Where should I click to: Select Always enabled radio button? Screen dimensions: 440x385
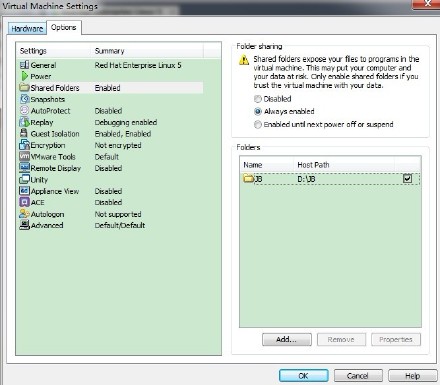(x=258, y=111)
